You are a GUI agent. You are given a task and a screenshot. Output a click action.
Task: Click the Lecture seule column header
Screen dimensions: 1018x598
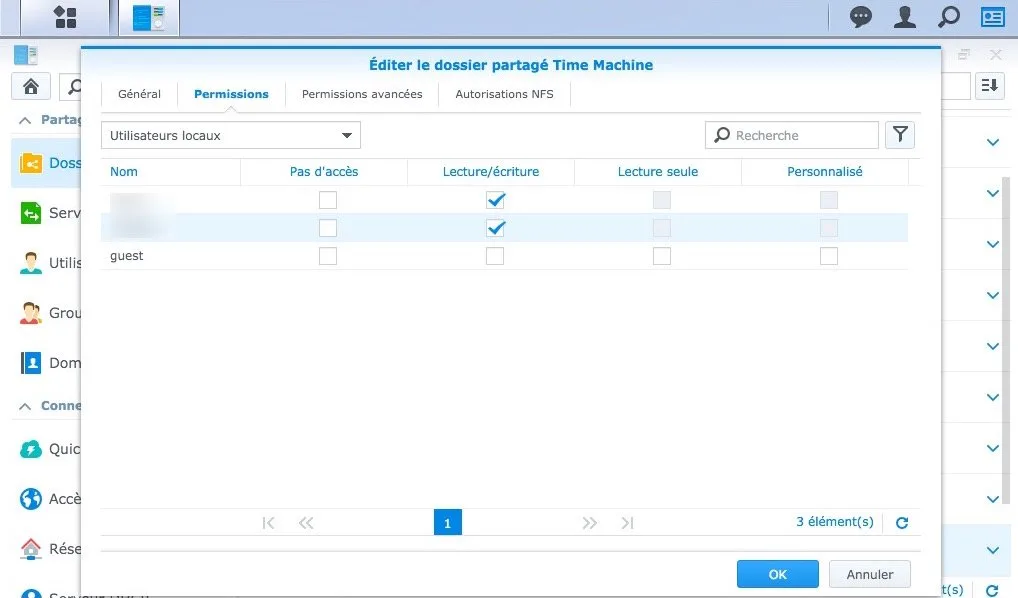(x=658, y=171)
